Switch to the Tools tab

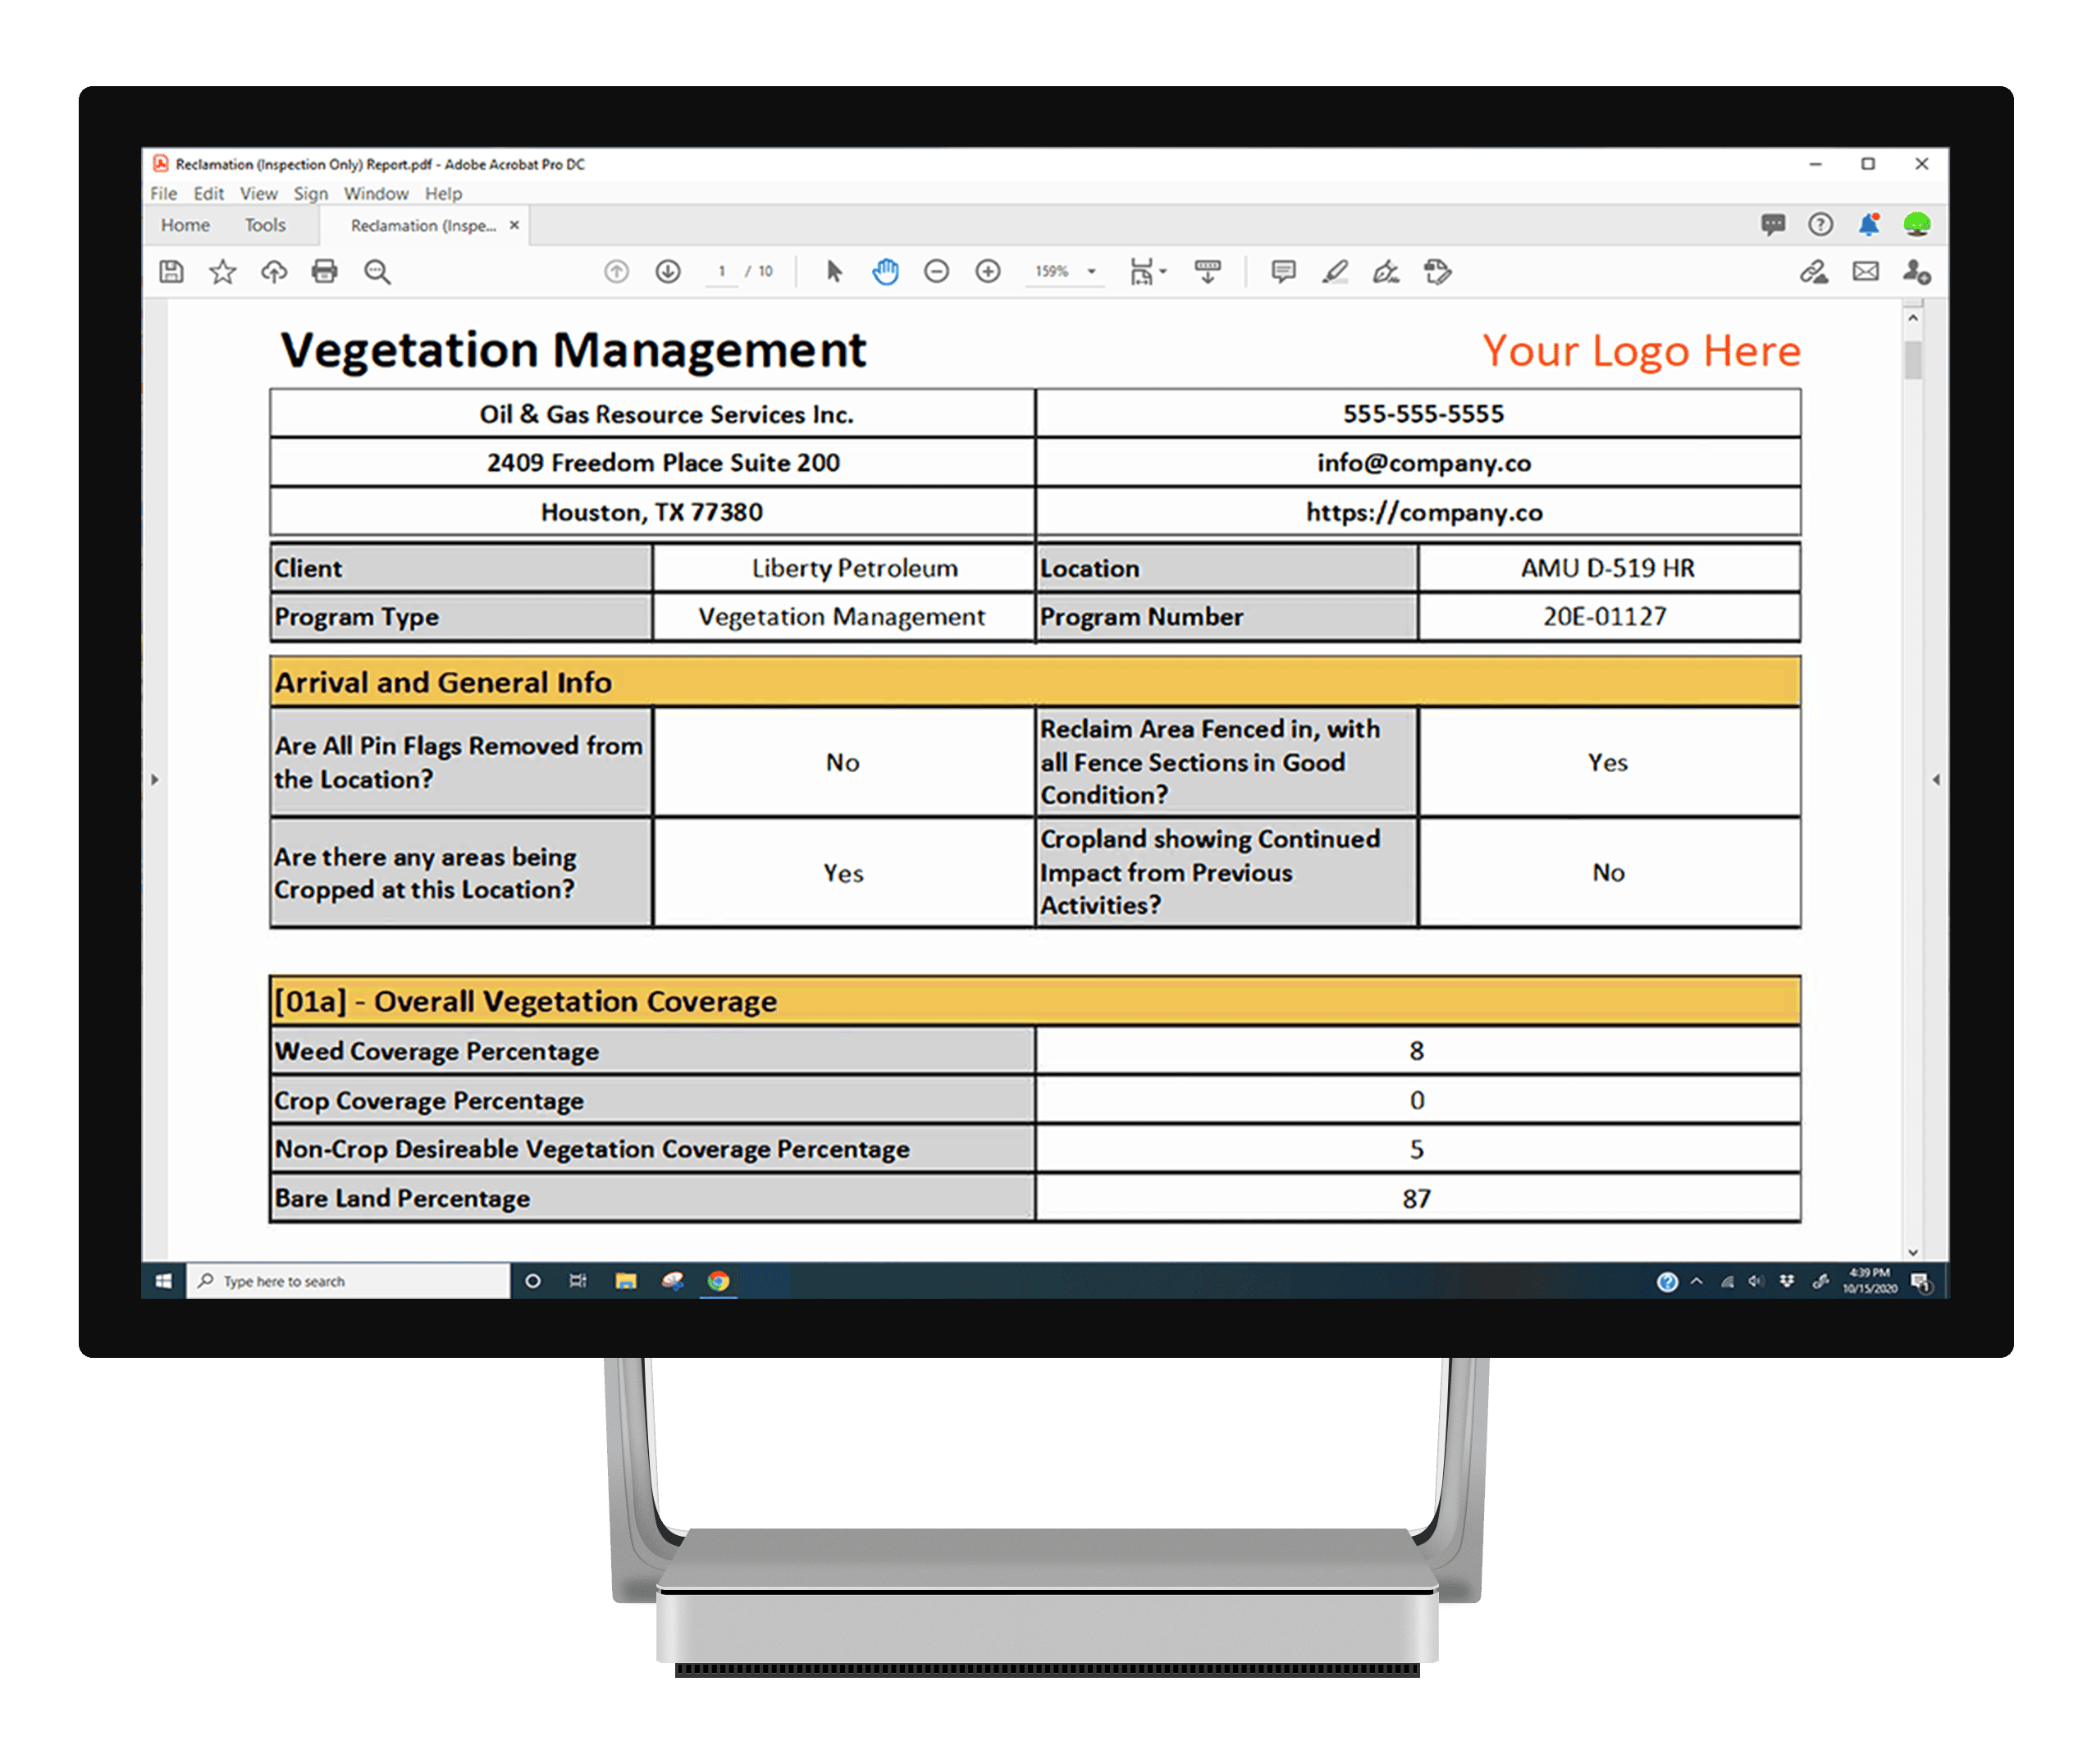(265, 225)
